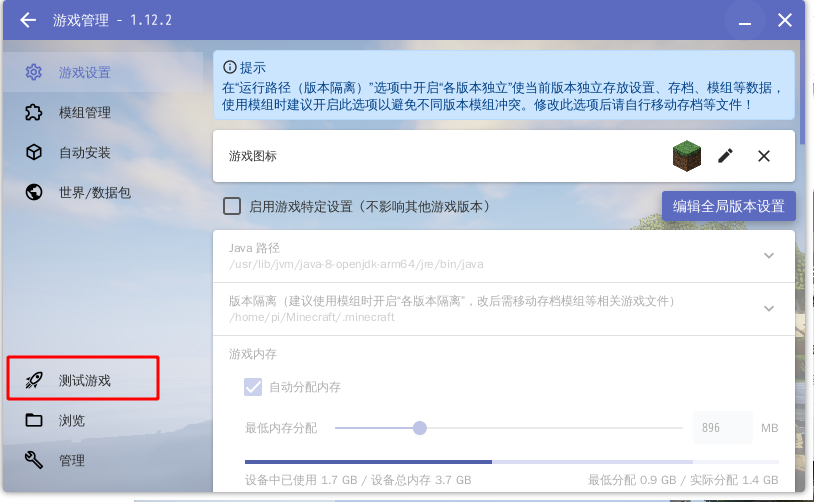
Task: Reset game icon with the X button
Action: click(764, 156)
